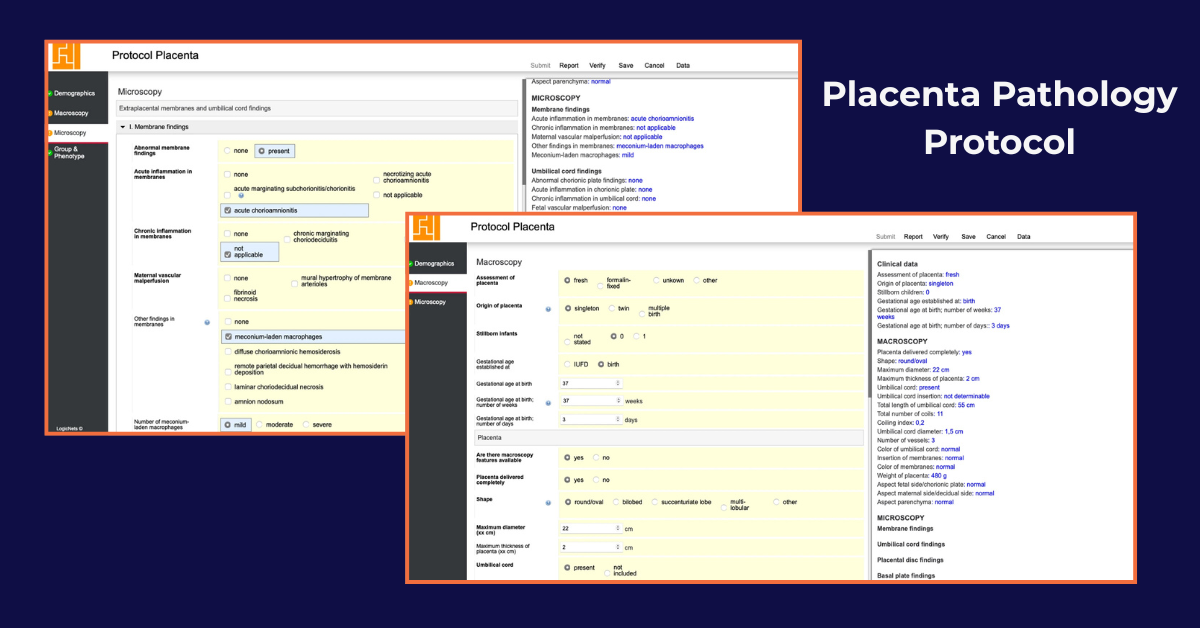
Task: Select 'succenturiate lobe' shape option
Action: pyautogui.click(x=655, y=502)
